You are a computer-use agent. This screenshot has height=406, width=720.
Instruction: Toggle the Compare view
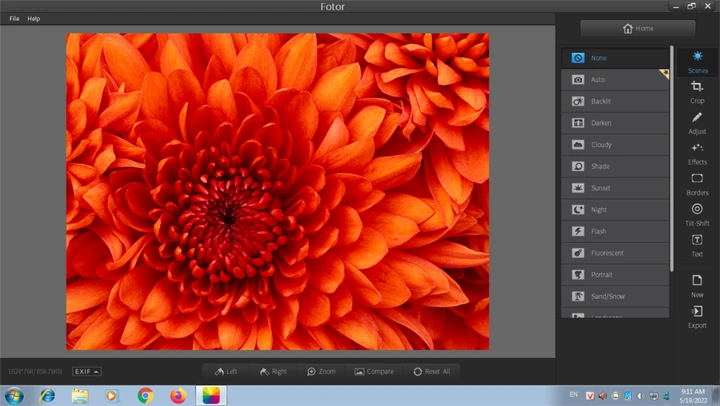click(x=374, y=372)
